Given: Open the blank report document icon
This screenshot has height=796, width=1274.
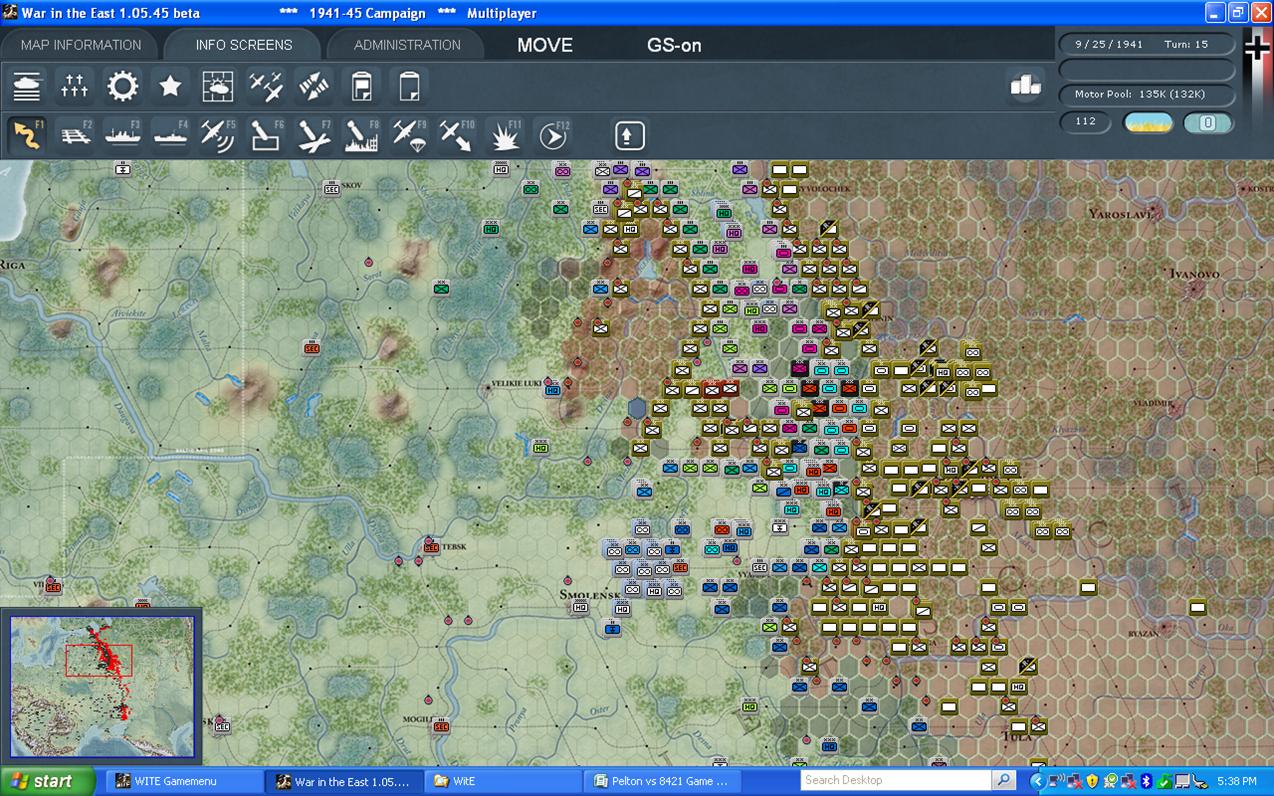Looking at the screenshot, I should (409, 87).
